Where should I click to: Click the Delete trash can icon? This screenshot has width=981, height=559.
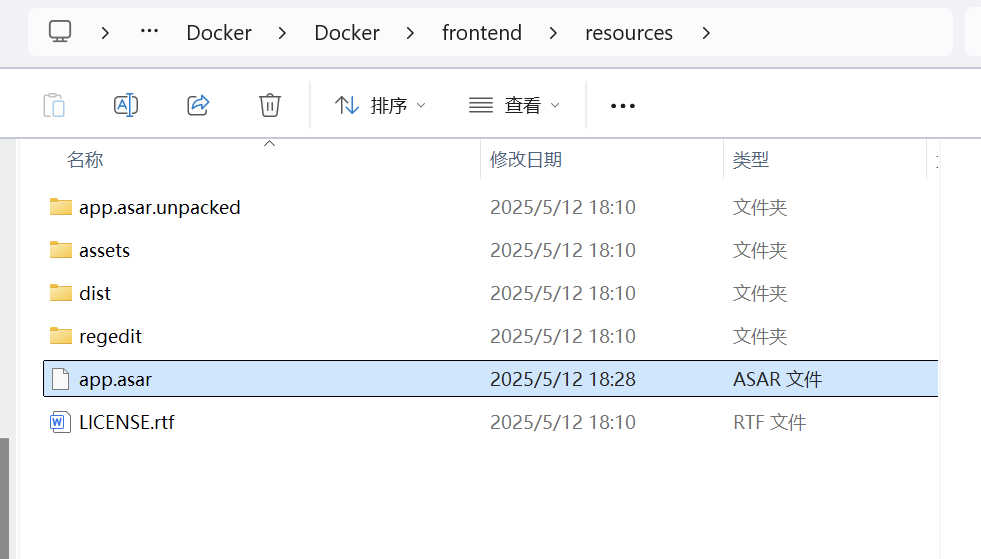click(x=270, y=105)
